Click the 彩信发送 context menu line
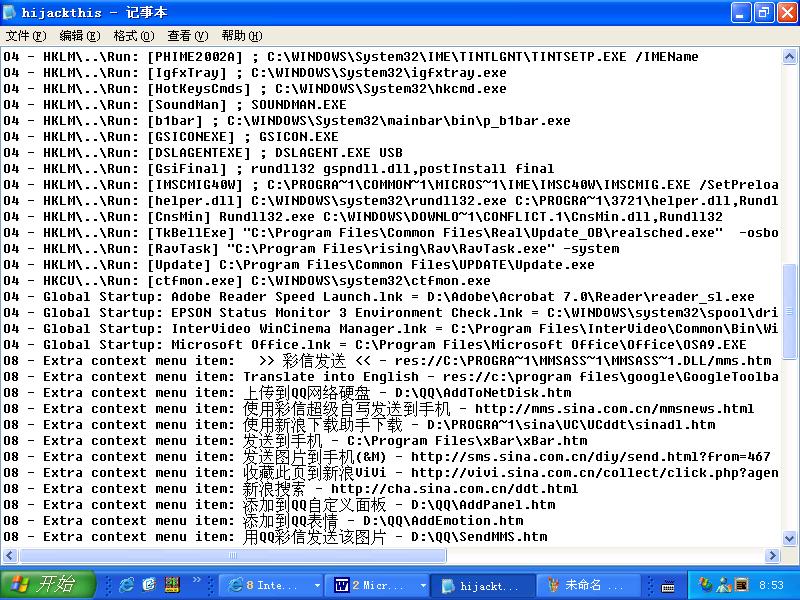 click(x=387, y=361)
